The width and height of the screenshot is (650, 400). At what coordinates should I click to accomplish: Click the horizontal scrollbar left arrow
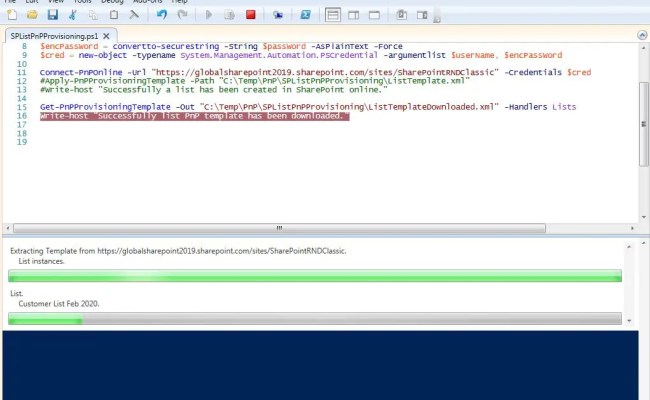click(x=7, y=228)
